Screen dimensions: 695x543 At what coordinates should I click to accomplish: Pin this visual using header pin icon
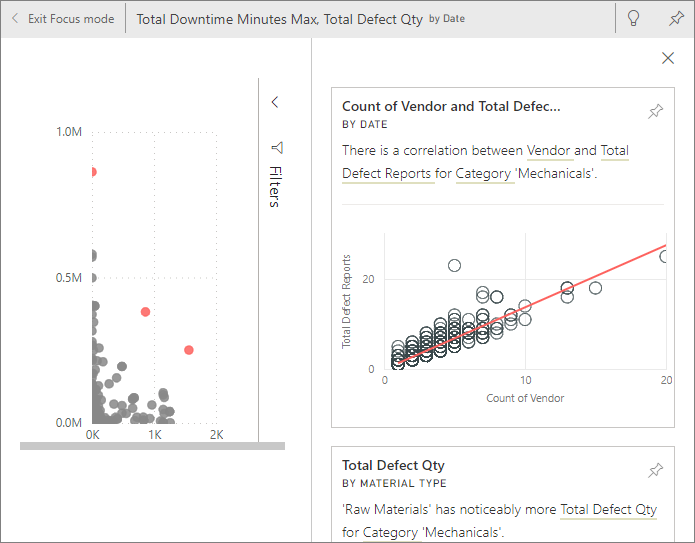[x=676, y=19]
